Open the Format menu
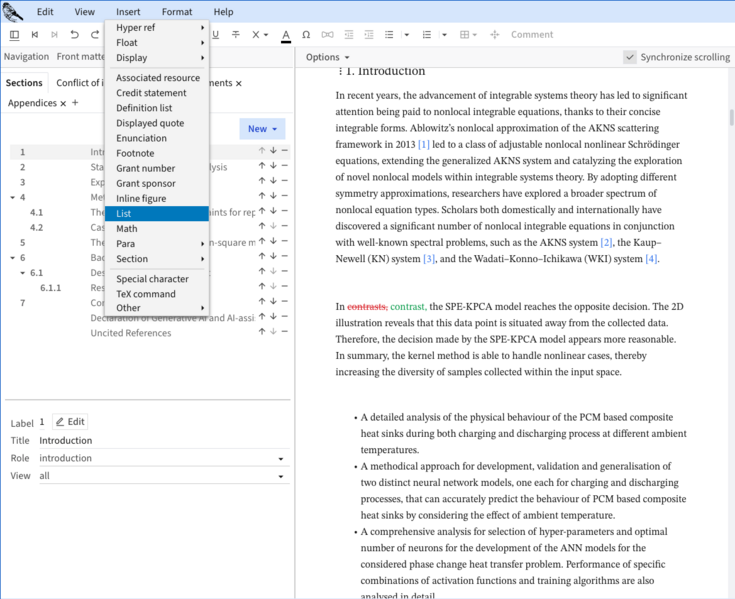This screenshot has height=599, width=735. click(x=177, y=12)
